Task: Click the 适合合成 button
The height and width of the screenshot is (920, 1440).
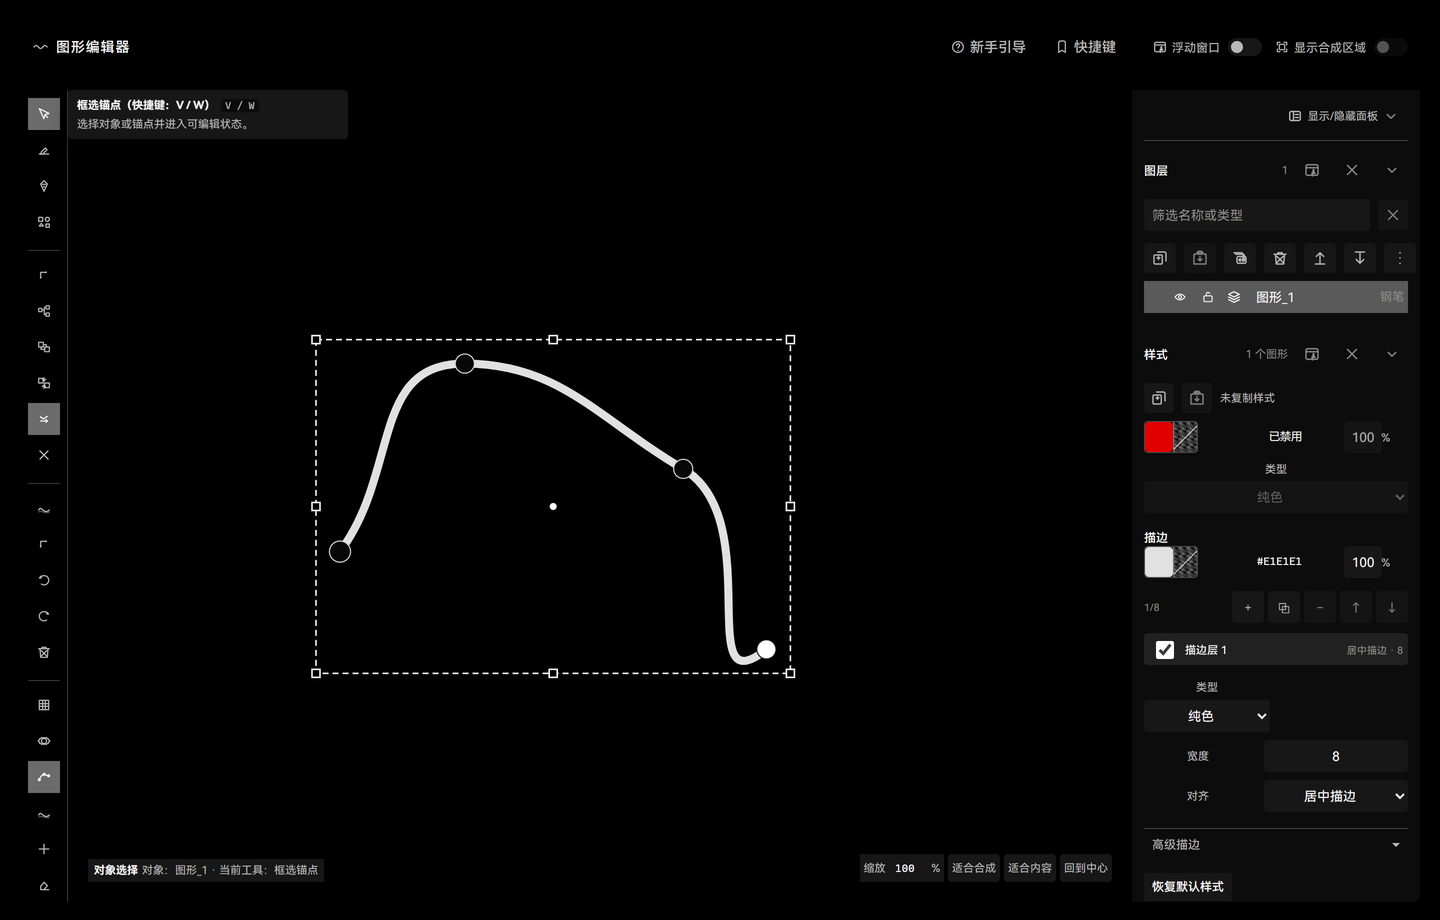Action: tap(974, 868)
